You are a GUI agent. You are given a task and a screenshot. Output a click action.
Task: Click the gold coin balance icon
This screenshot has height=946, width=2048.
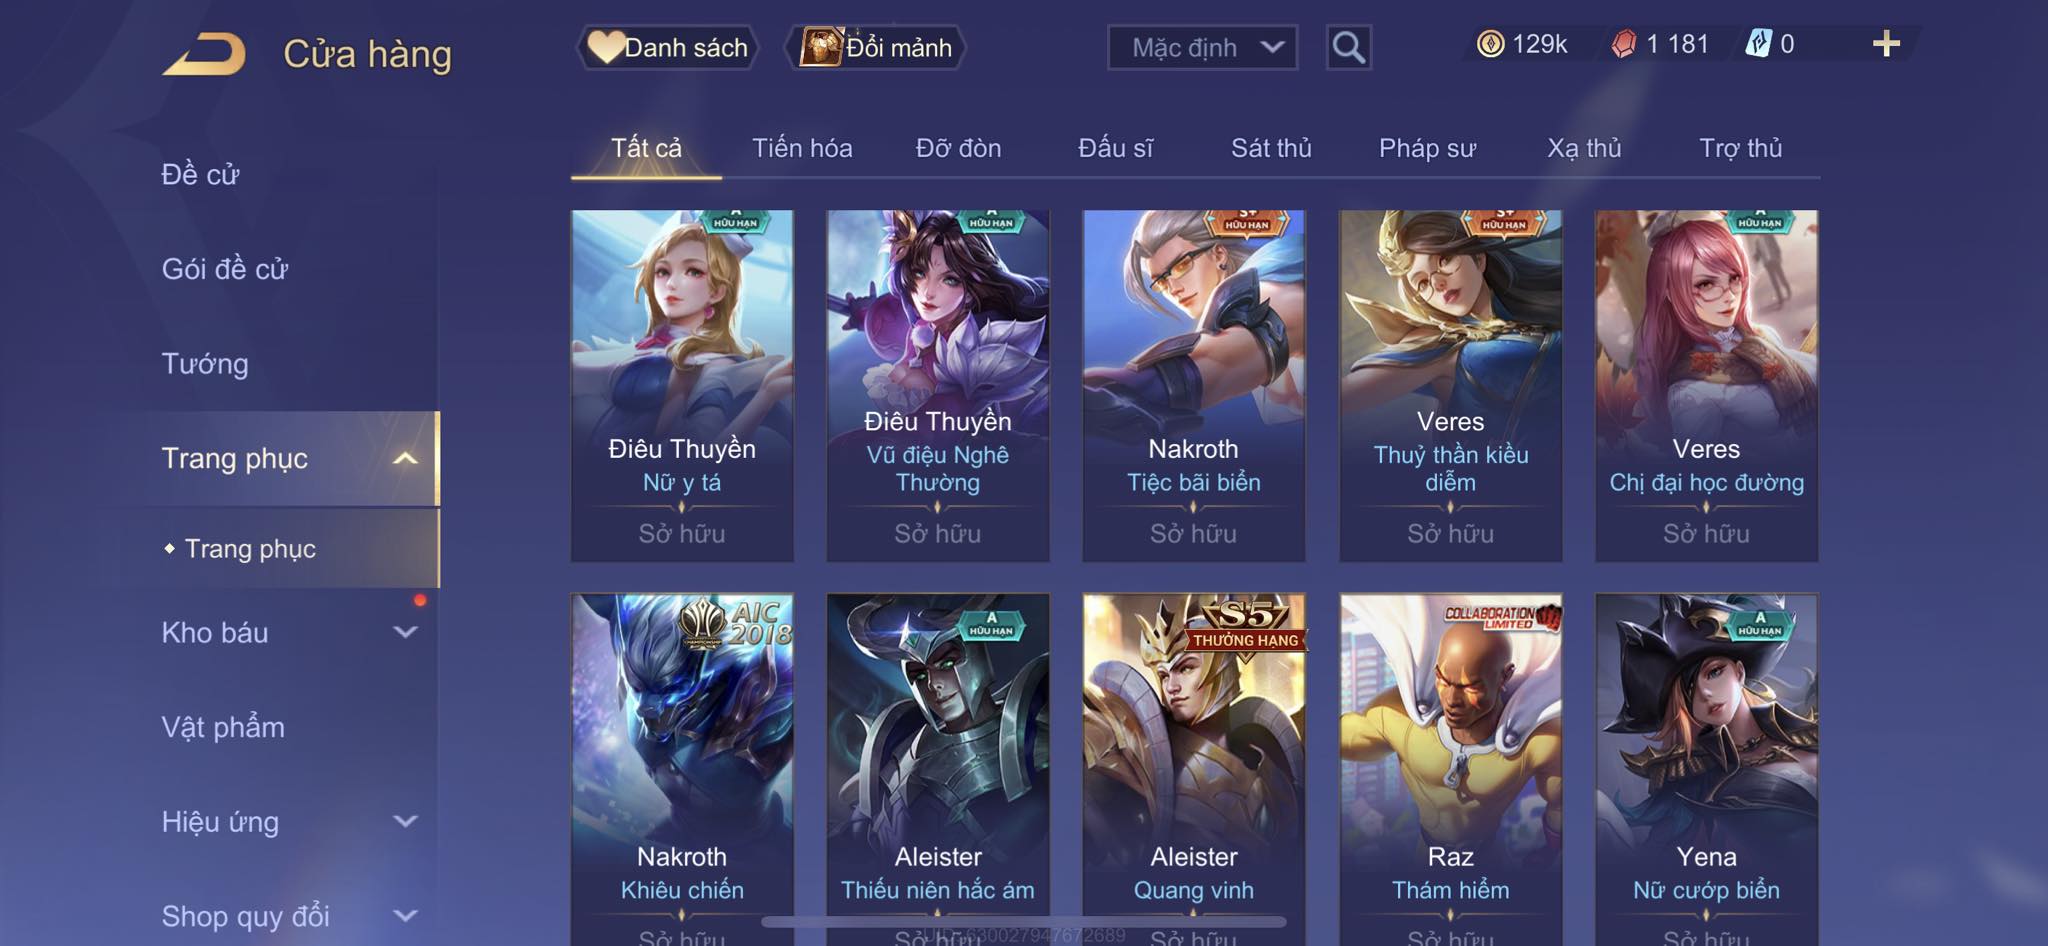1490,44
